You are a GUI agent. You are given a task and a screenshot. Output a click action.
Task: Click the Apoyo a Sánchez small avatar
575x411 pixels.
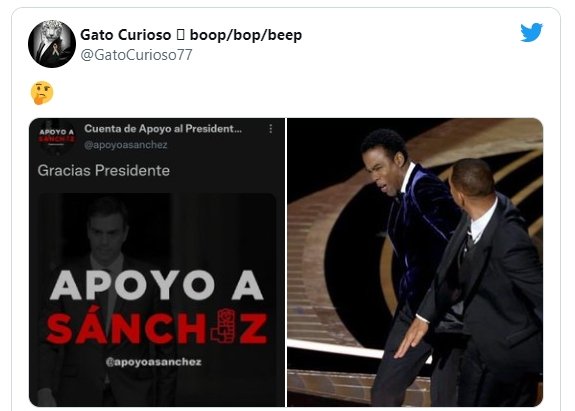pos(57,137)
